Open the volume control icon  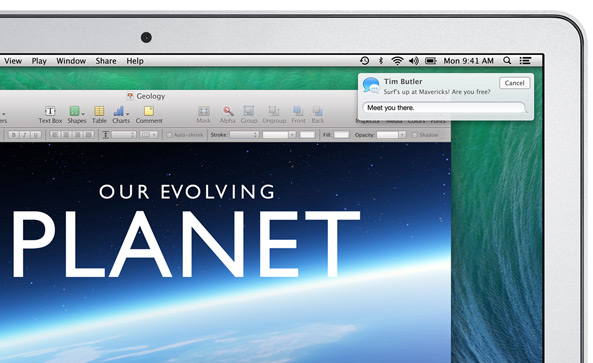(x=414, y=60)
